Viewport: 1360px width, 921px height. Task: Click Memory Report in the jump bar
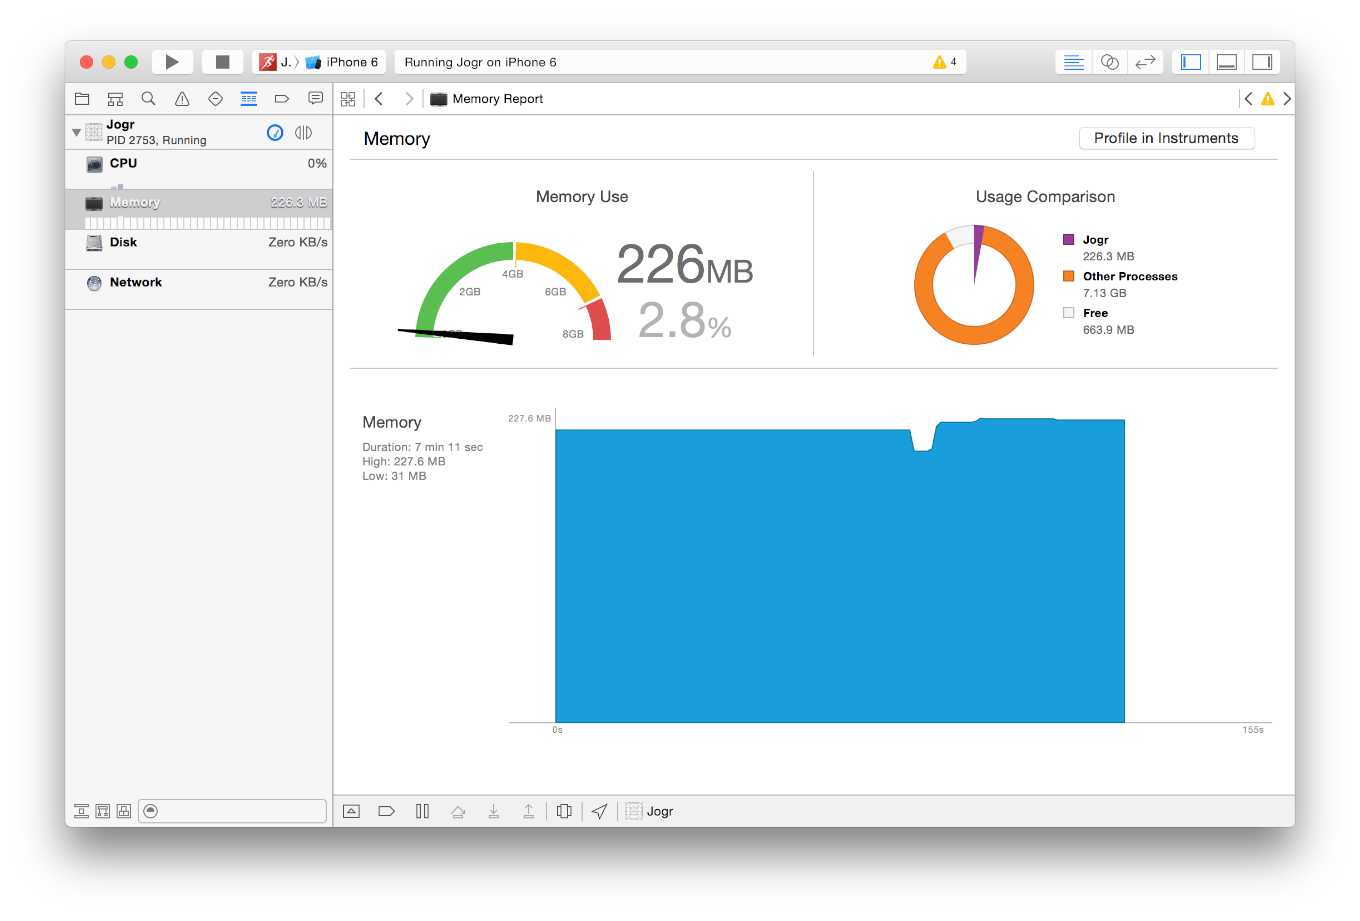point(487,99)
